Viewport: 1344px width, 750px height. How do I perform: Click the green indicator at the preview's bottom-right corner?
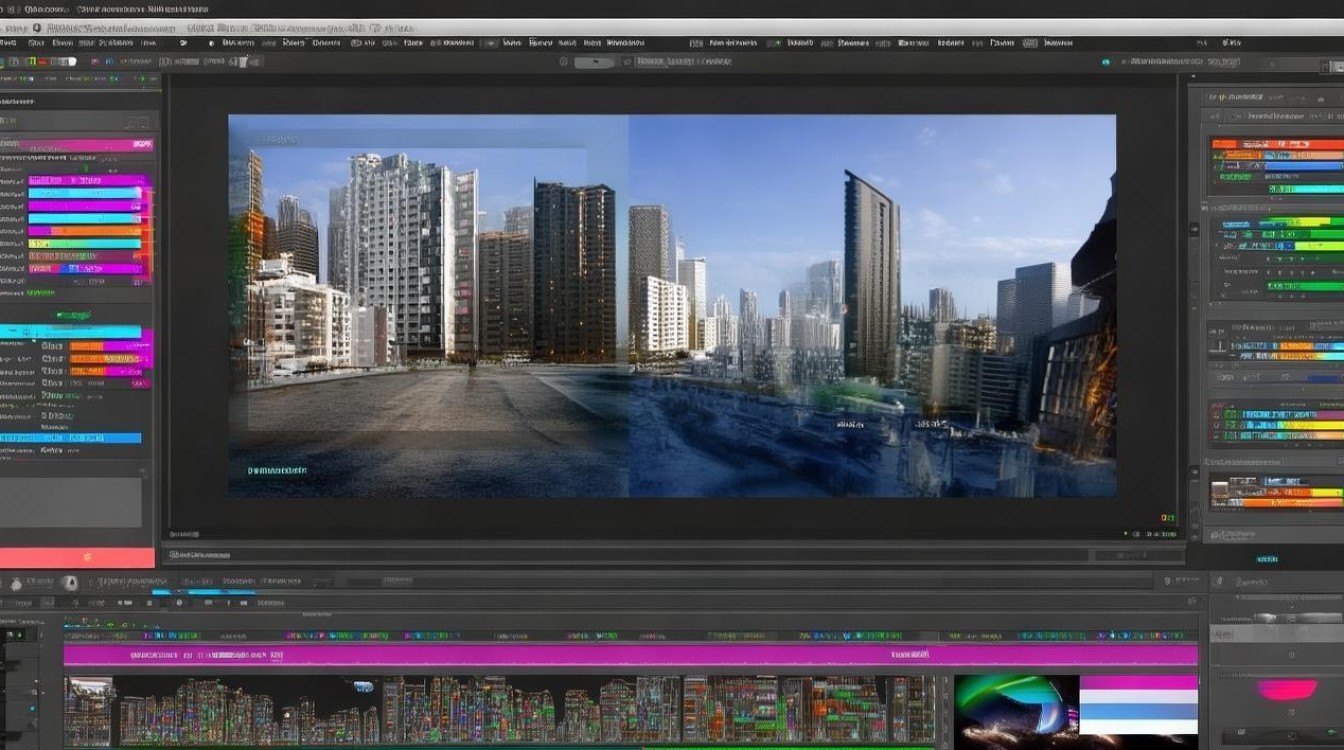coord(1166,518)
